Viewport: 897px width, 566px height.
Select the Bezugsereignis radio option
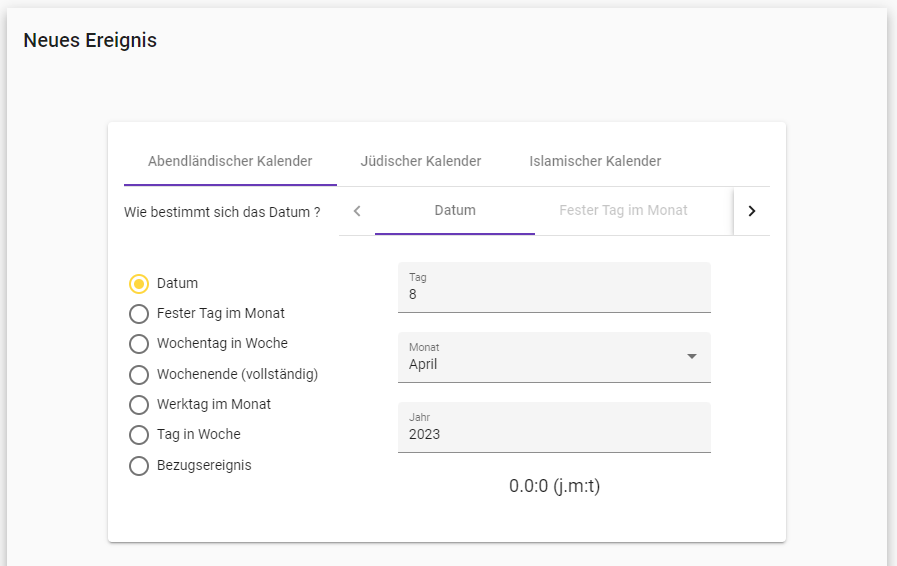(x=139, y=466)
